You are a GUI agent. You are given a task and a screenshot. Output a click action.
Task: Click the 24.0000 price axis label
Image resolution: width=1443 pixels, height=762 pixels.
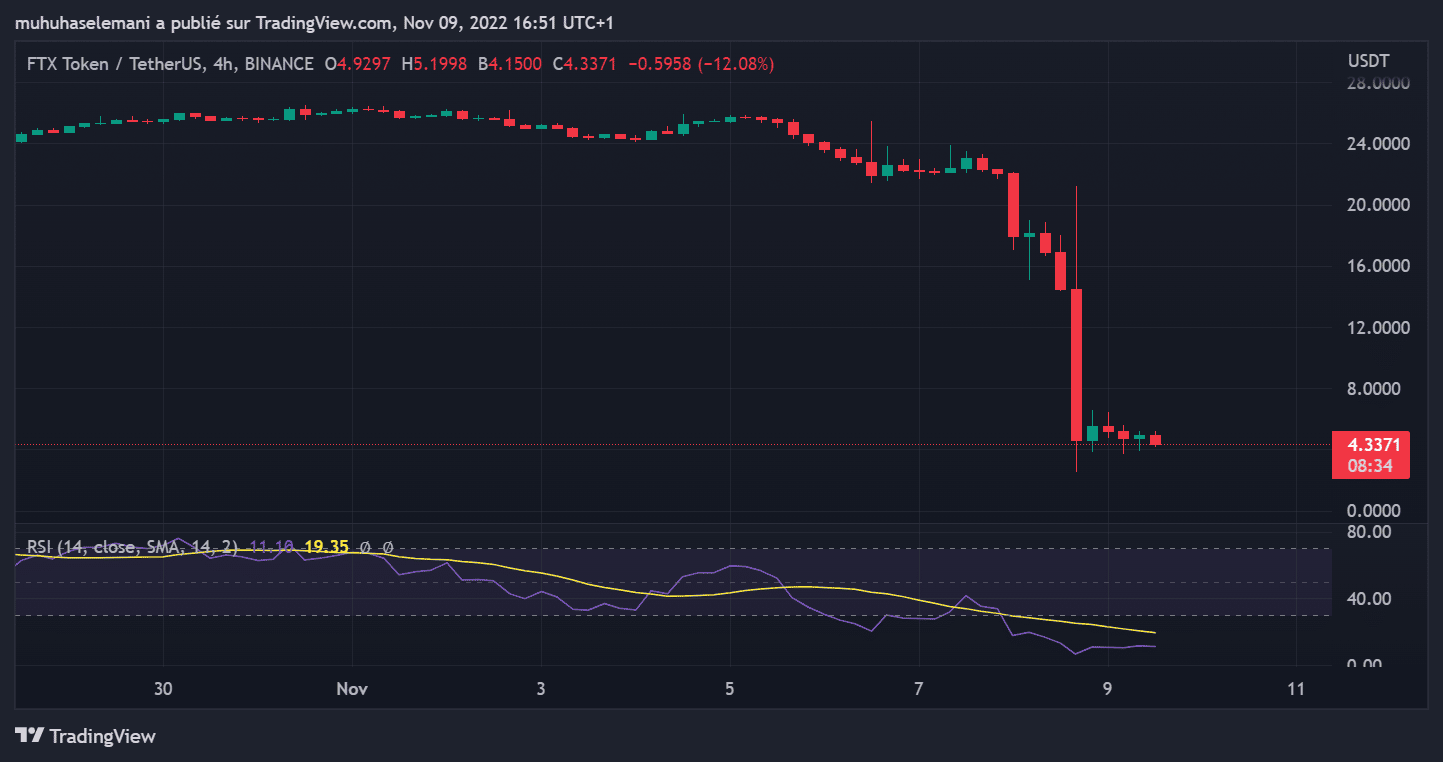1379,144
